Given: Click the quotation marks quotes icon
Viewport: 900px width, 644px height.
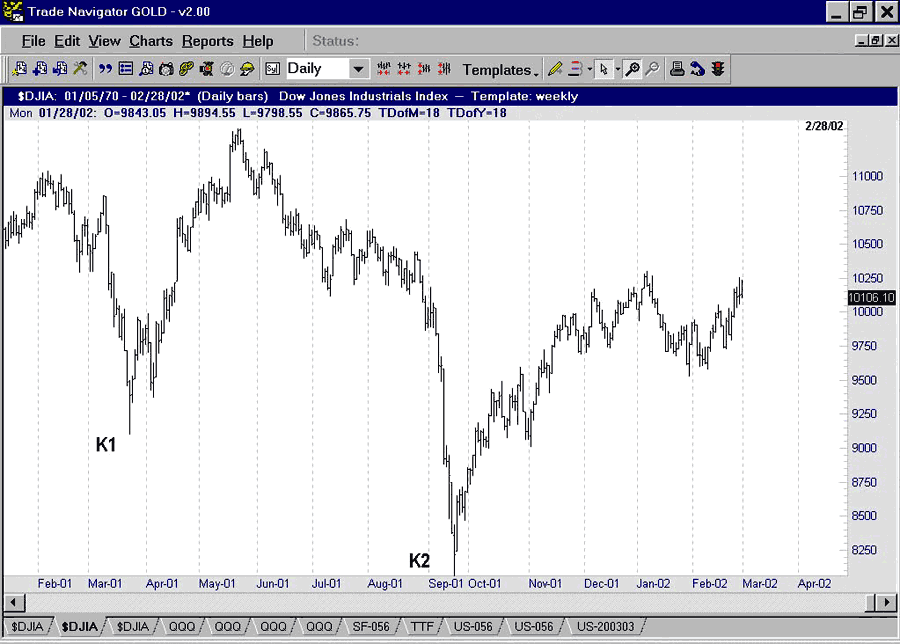Looking at the screenshot, I should [x=106, y=69].
